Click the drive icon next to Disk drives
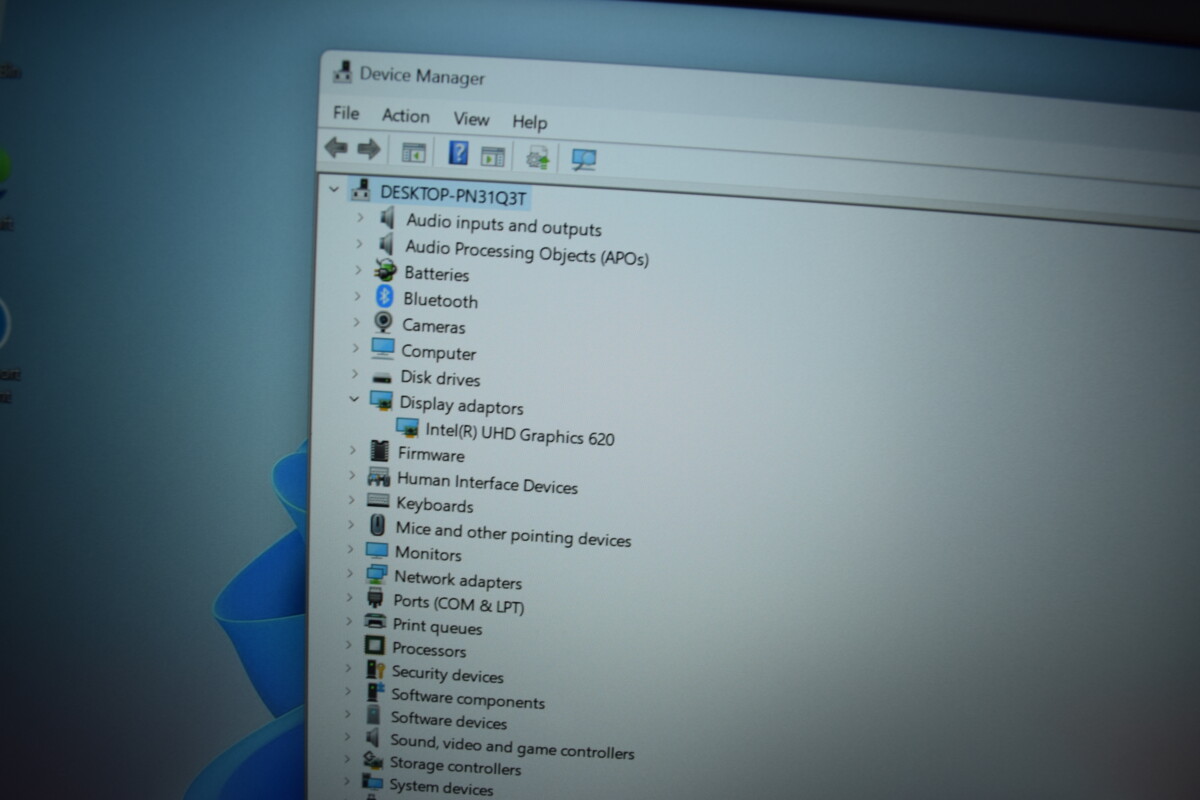The width and height of the screenshot is (1200, 800). point(382,378)
